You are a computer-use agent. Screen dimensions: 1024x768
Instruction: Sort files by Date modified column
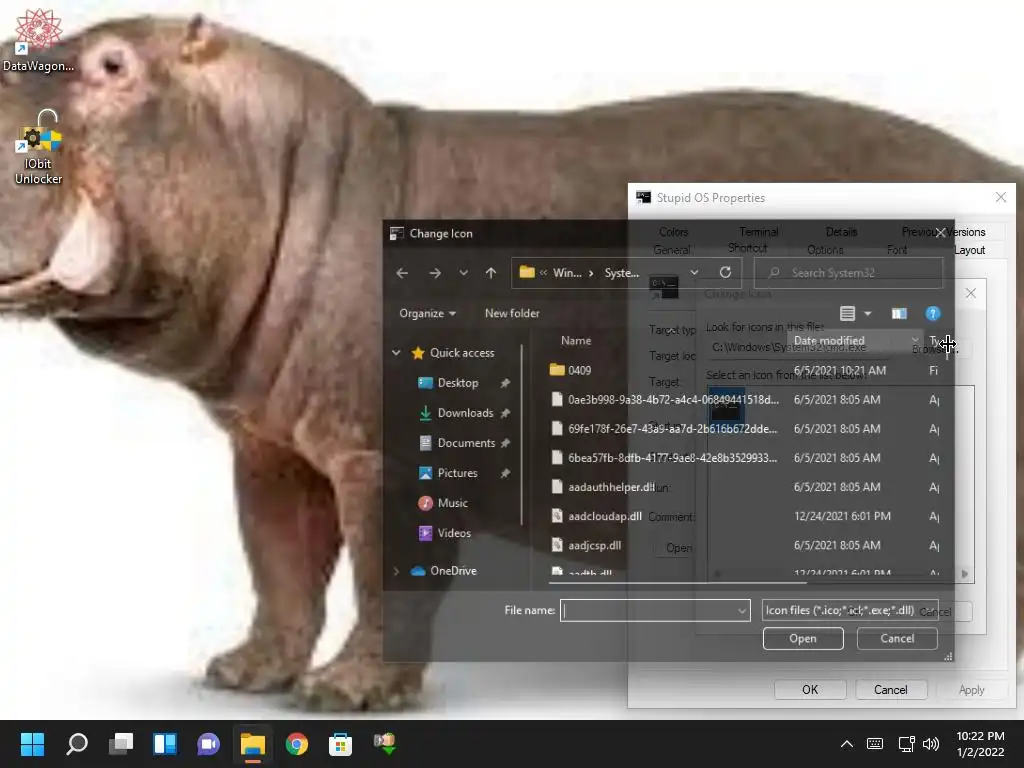pyautogui.click(x=829, y=340)
